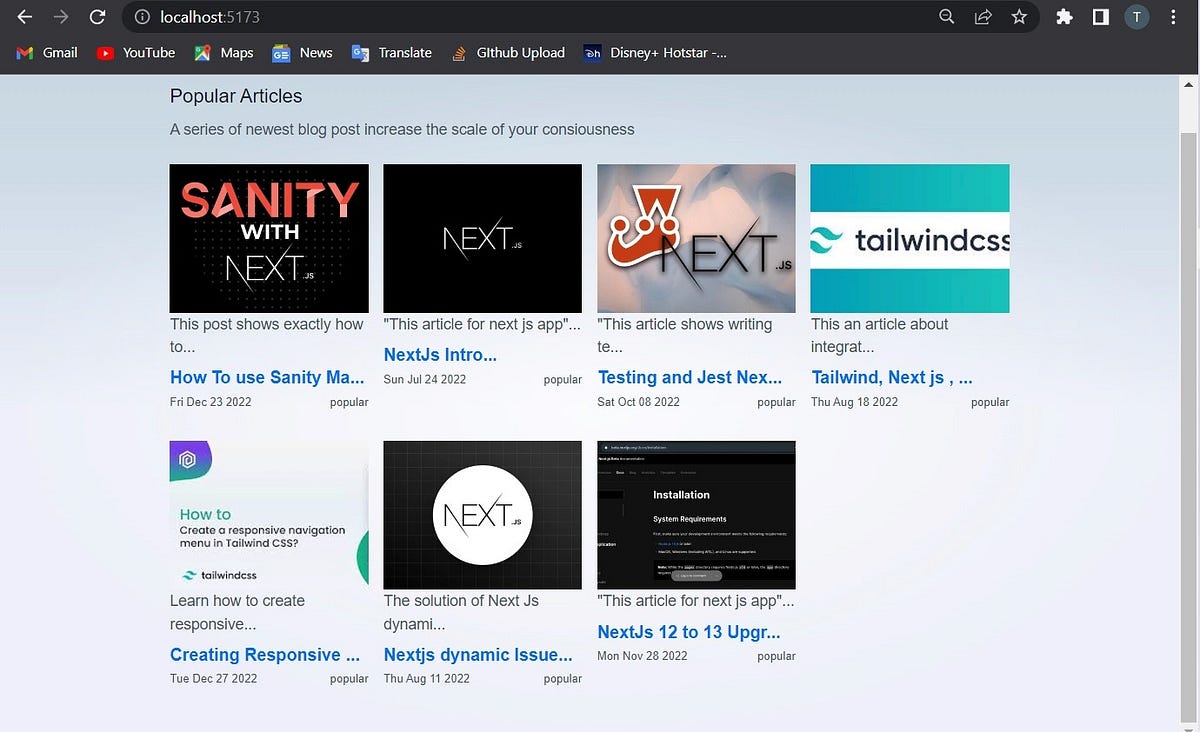Click the share icon next to the address bar
This screenshot has width=1200, height=732.
pos(982,16)
